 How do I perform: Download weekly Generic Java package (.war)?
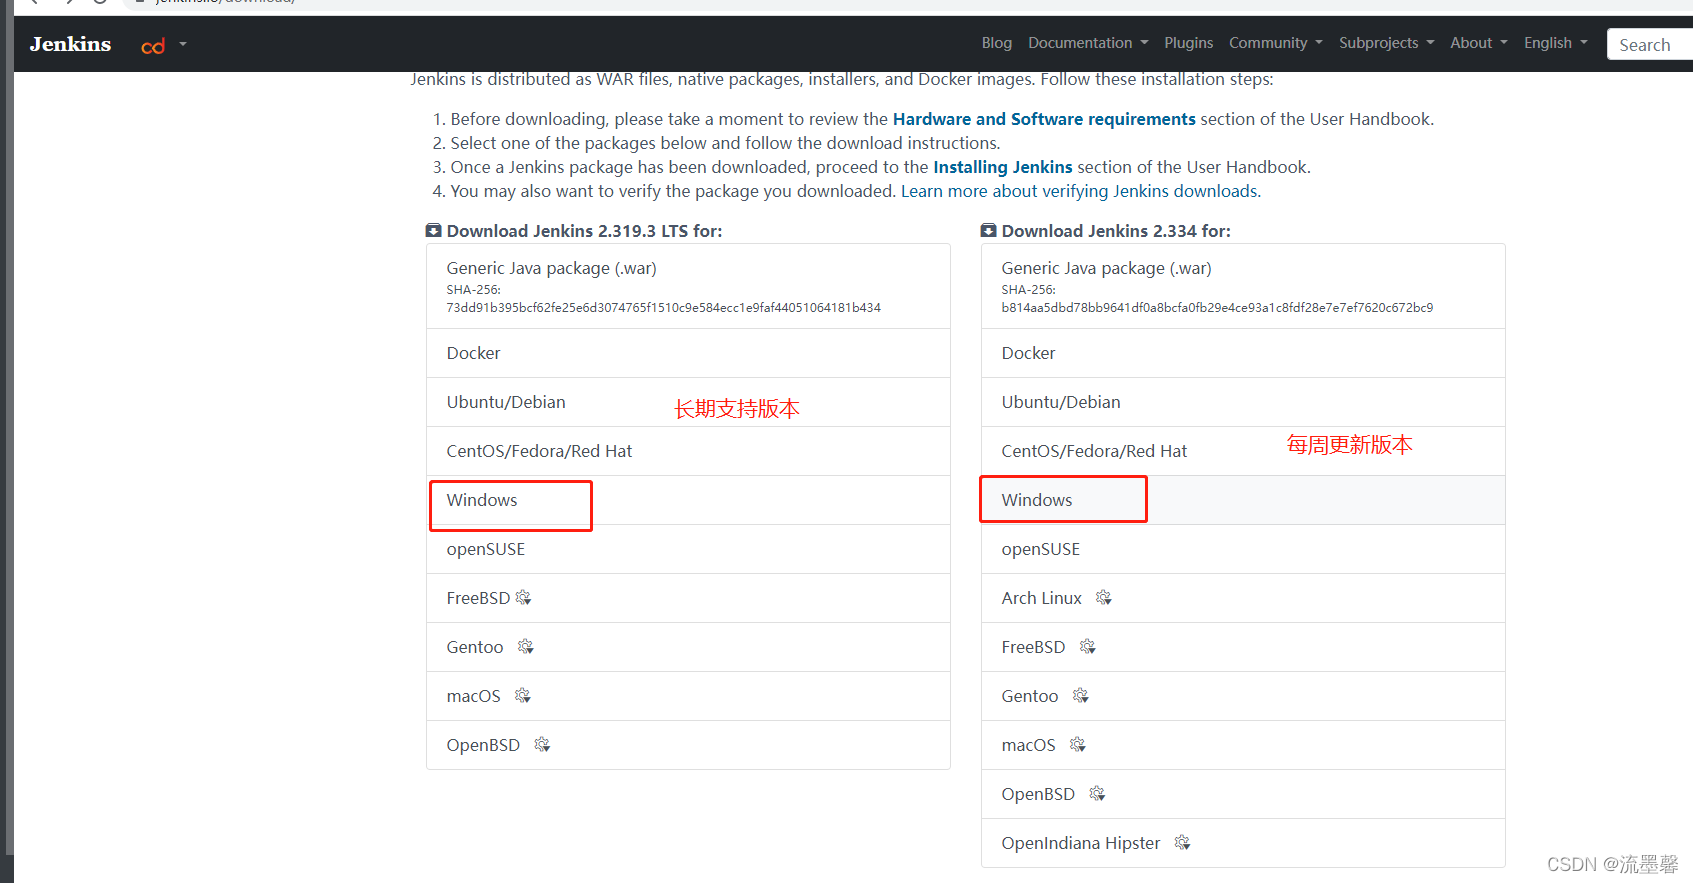click(1243, 286)
